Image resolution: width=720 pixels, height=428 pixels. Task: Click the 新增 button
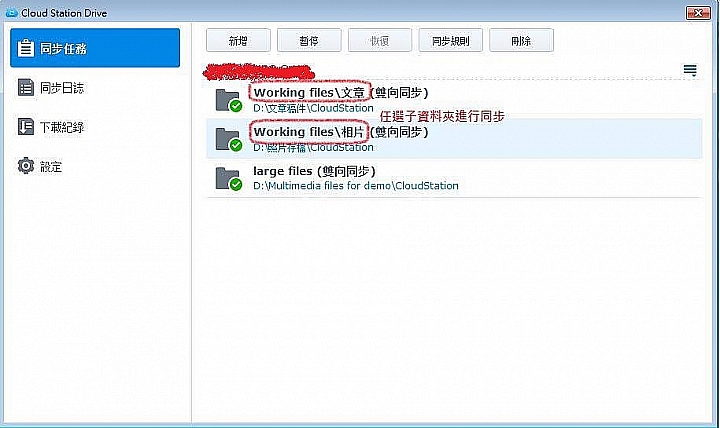pyautogui.click(x=238, y=40)
